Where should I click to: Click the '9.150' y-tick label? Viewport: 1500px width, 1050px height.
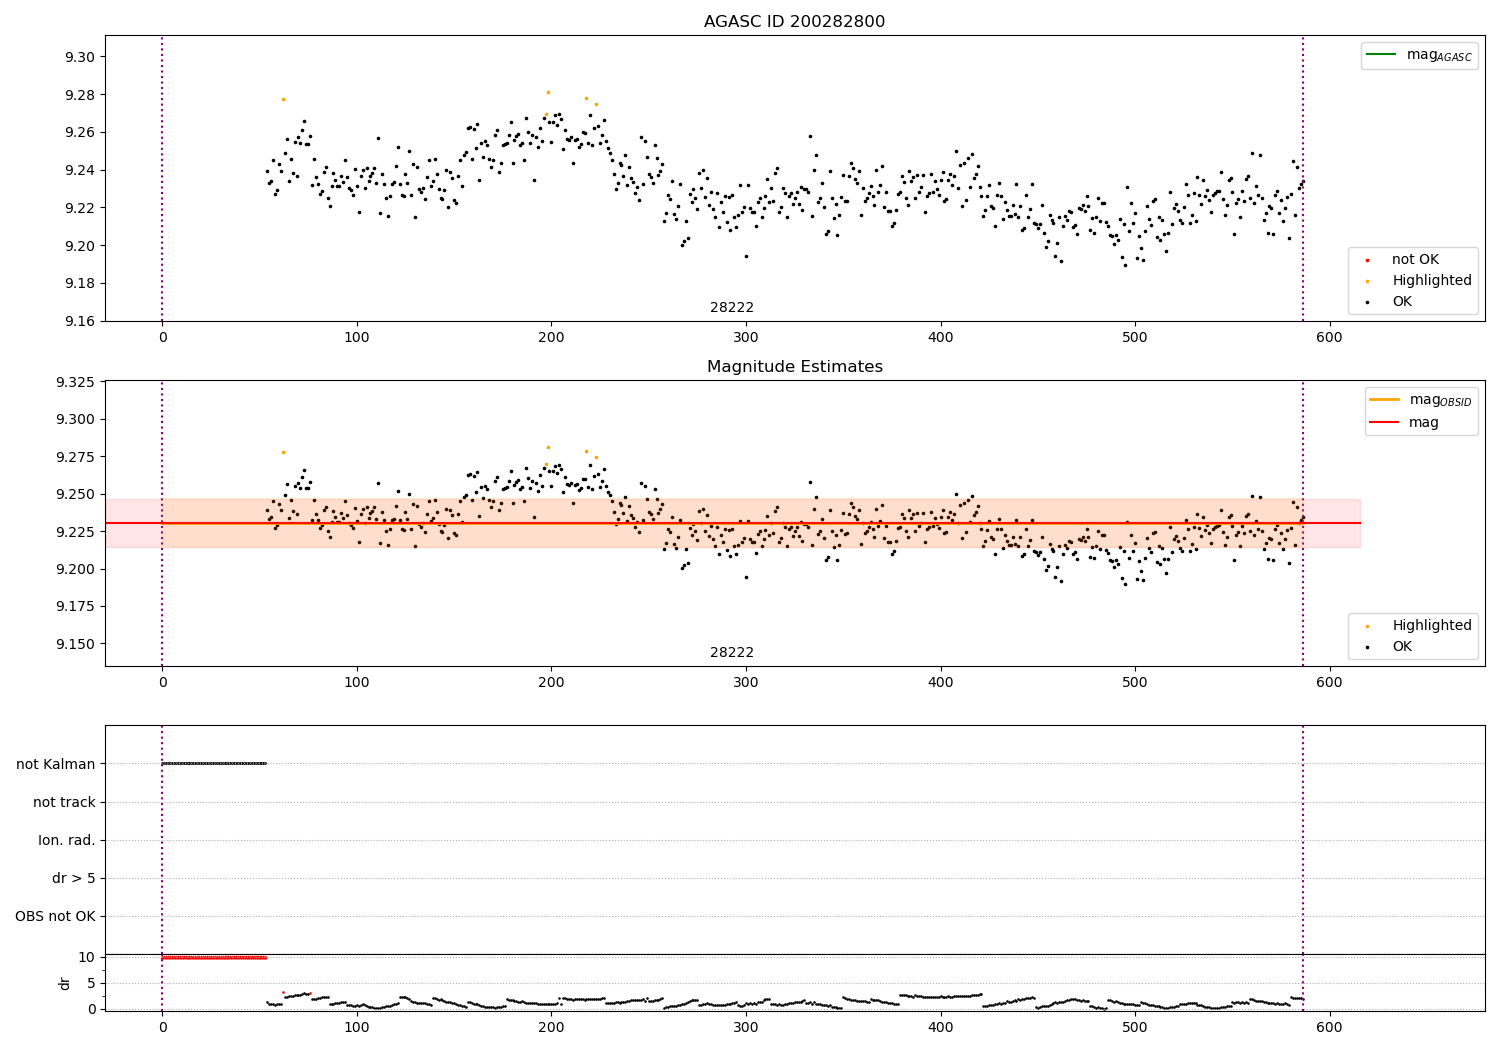pos(75,644)
